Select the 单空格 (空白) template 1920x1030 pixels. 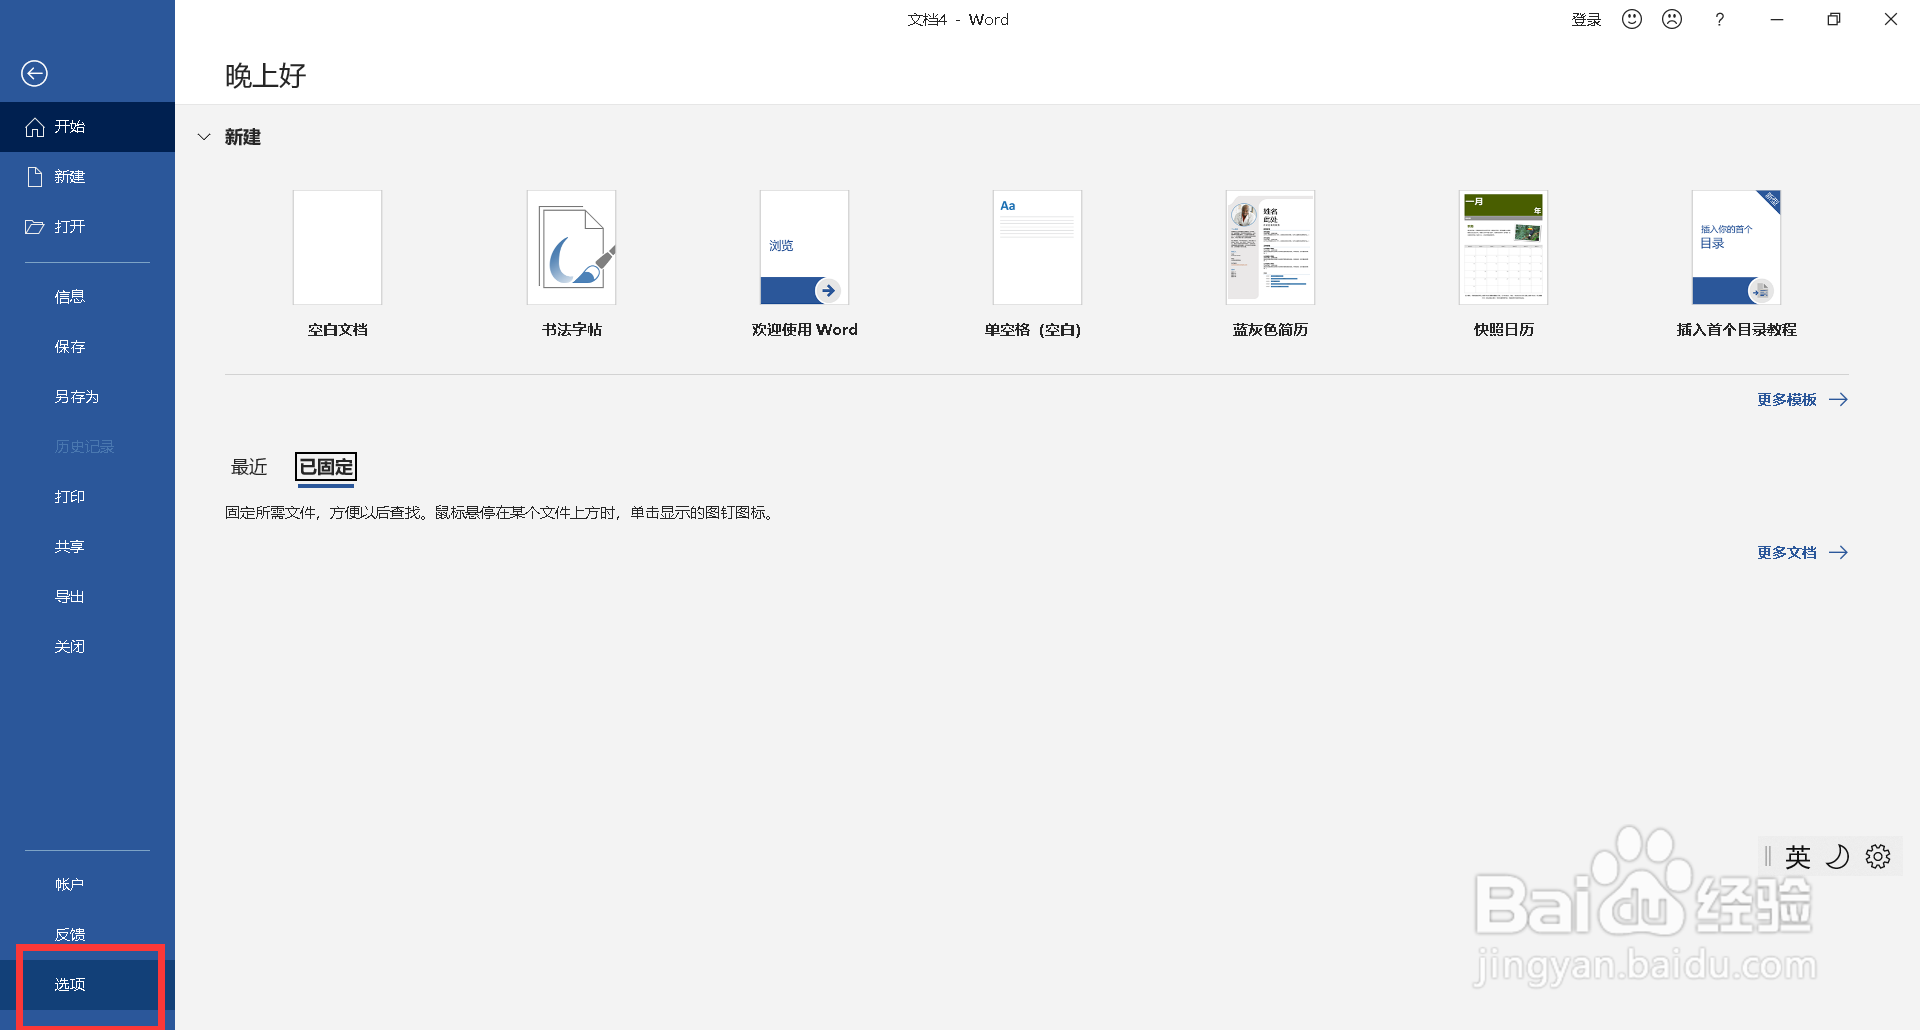[x=1037, y=247]
